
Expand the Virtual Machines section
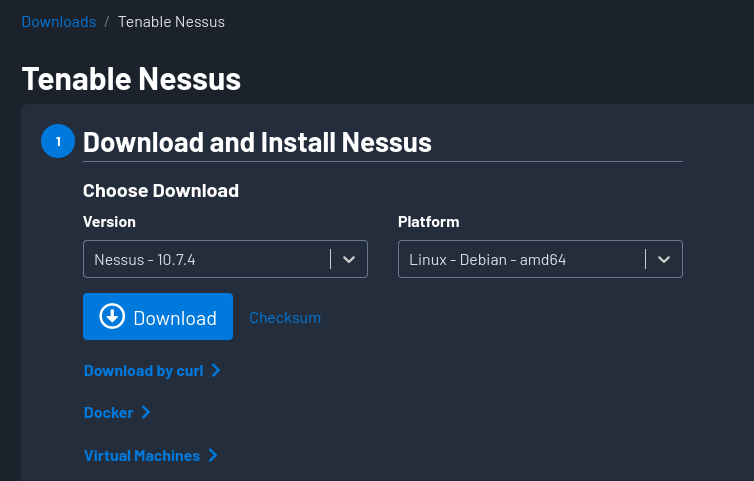(x=142, y=456)
